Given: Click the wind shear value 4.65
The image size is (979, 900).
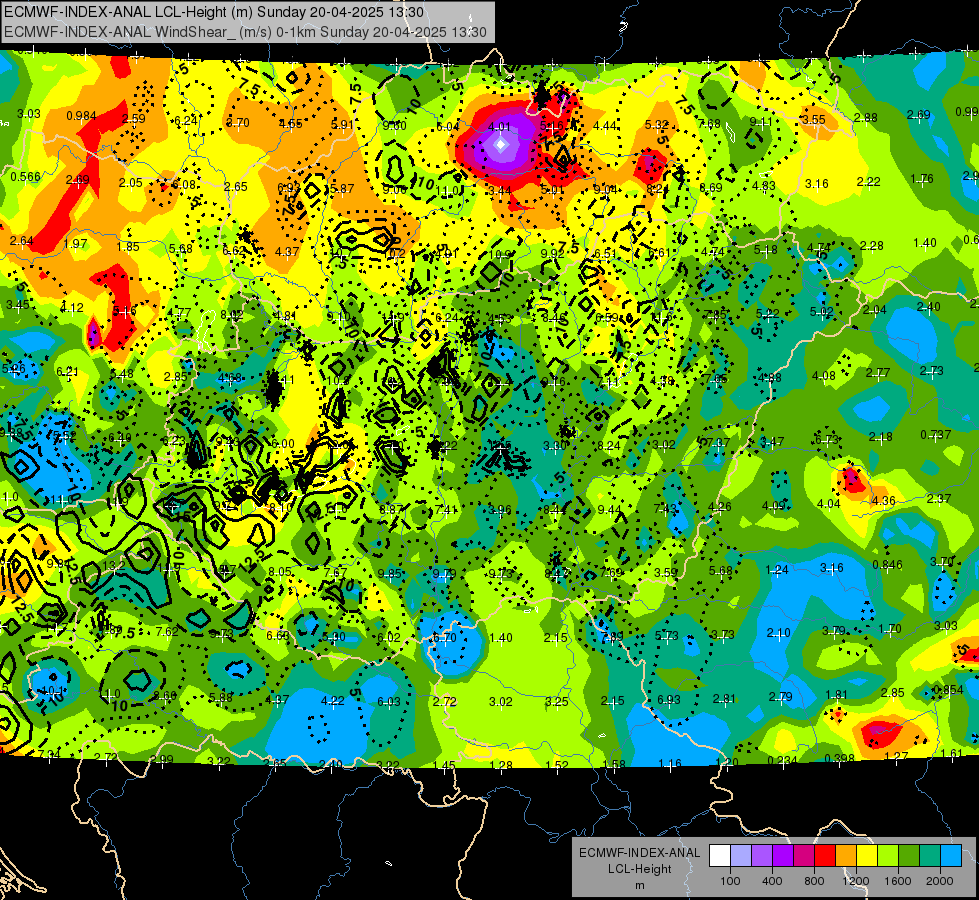Looking at the screenshot, I should point(290,124).
